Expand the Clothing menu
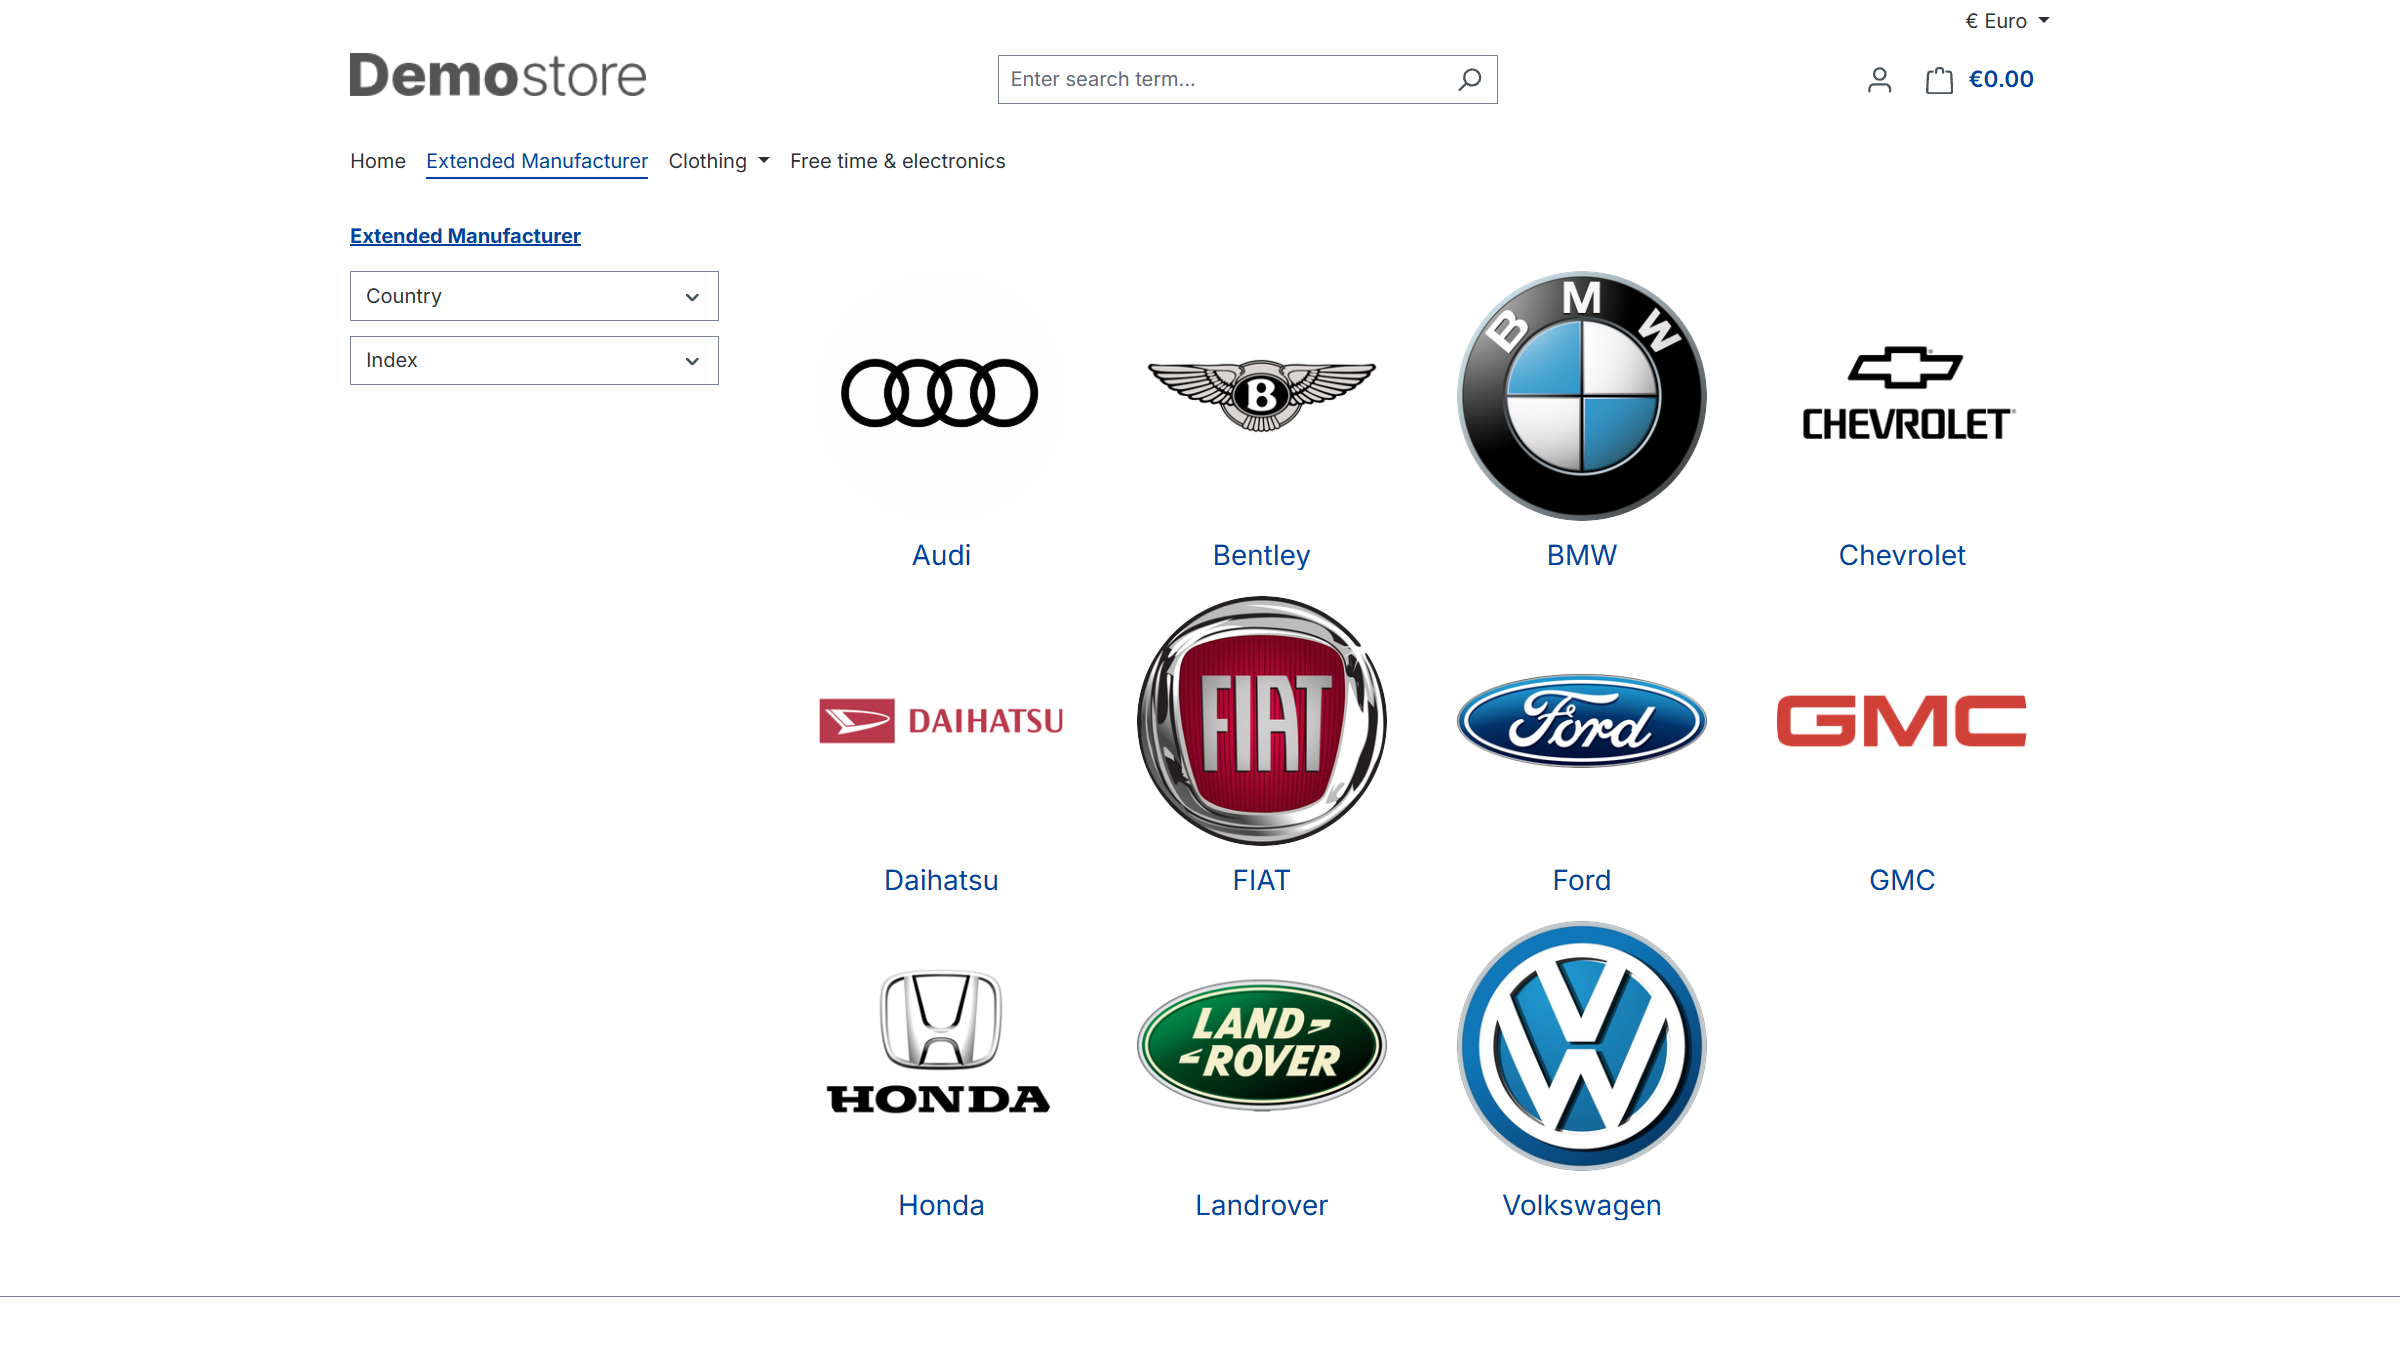Screen dimensions: 2400x1350 click(x=718, y=161)
